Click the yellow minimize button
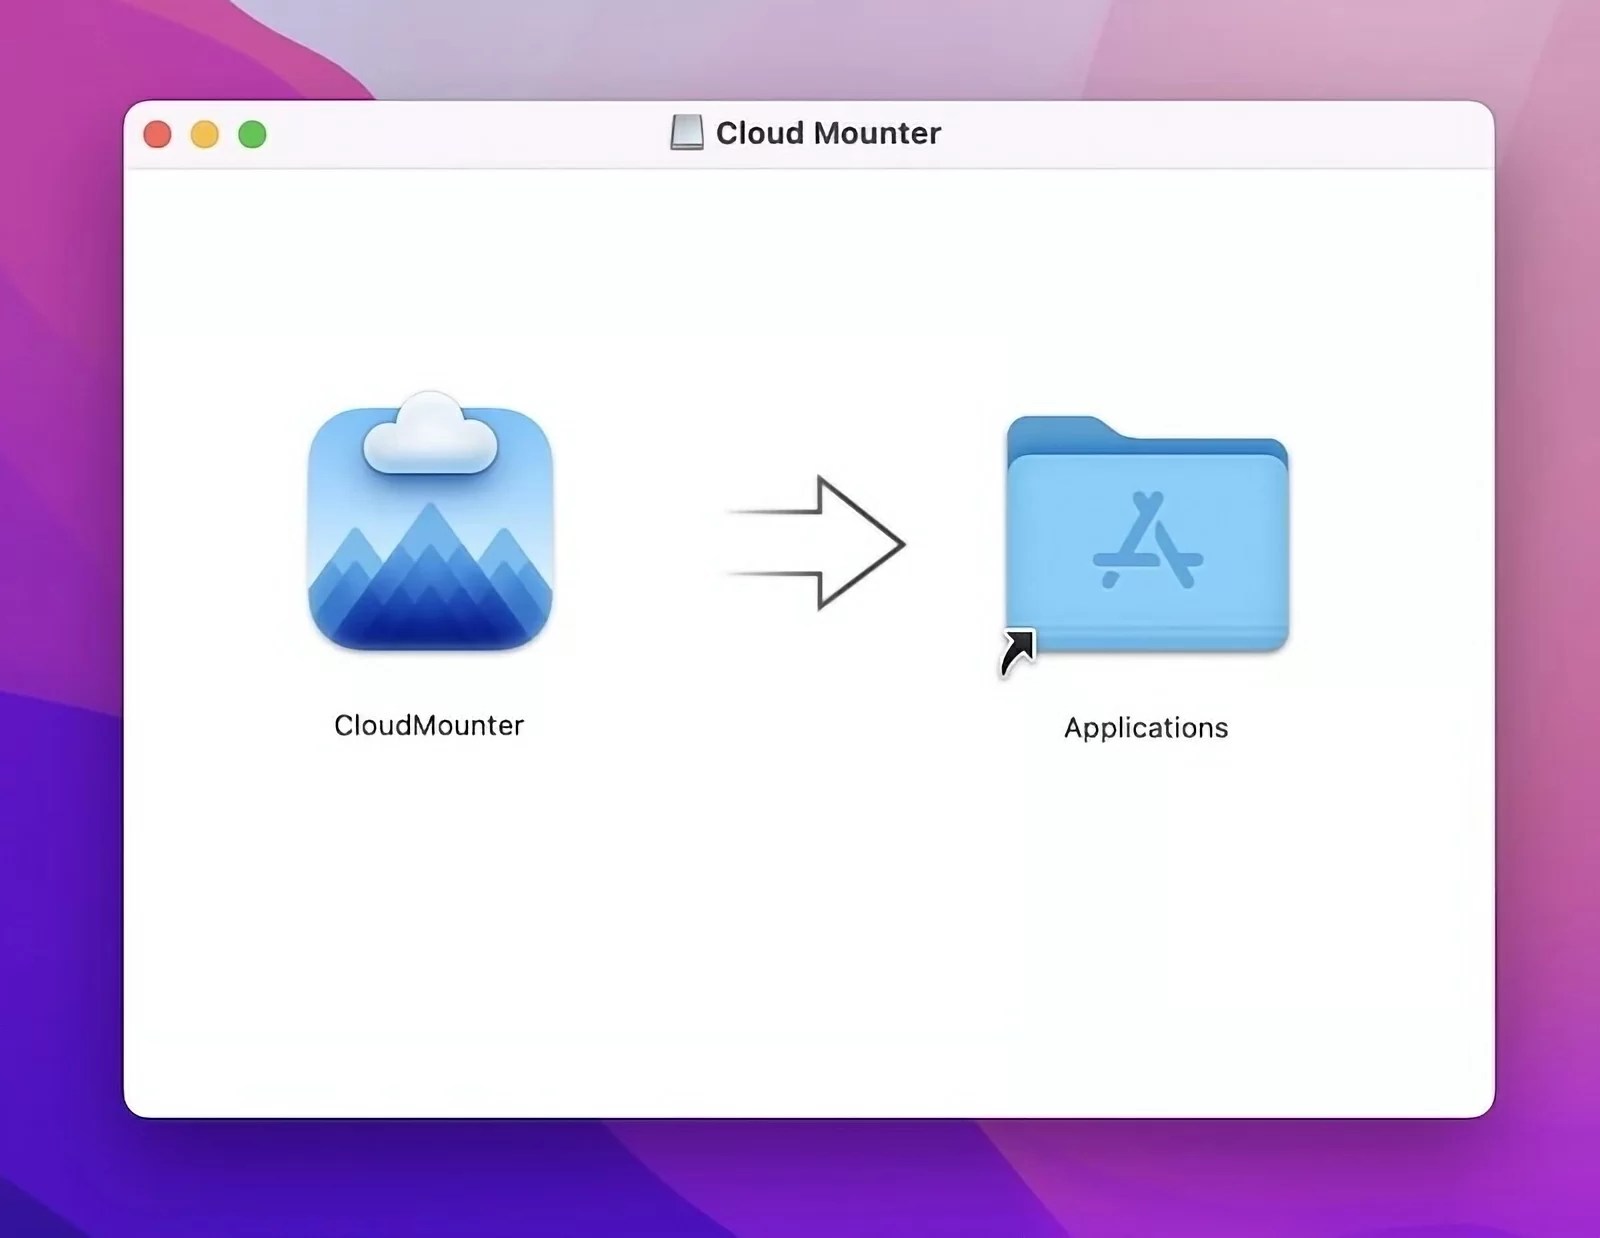1600x1238 pixels. click(205, 133)
